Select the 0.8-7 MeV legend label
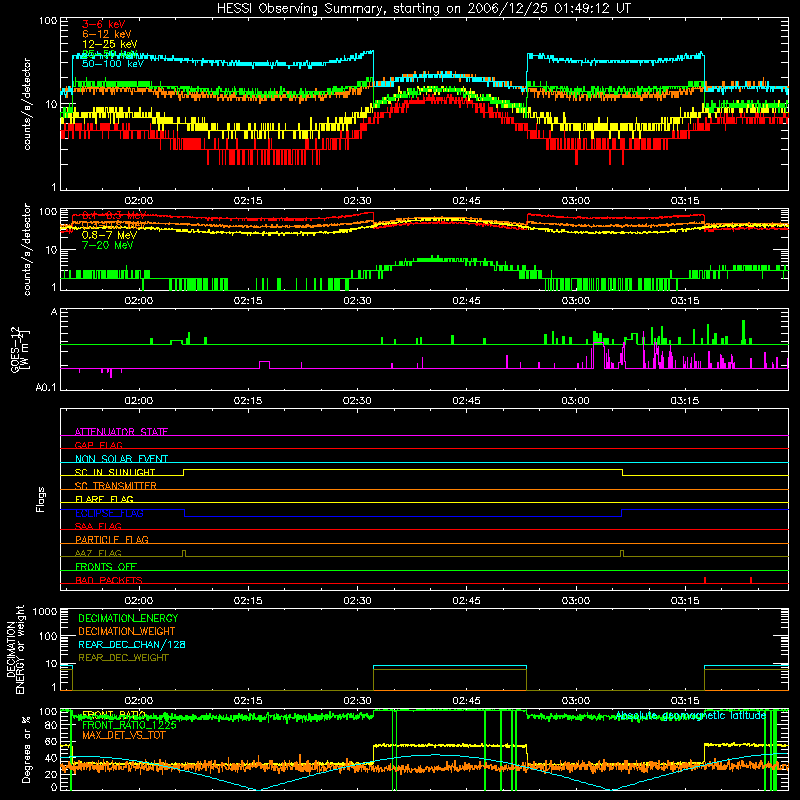 tap(109, 235)
